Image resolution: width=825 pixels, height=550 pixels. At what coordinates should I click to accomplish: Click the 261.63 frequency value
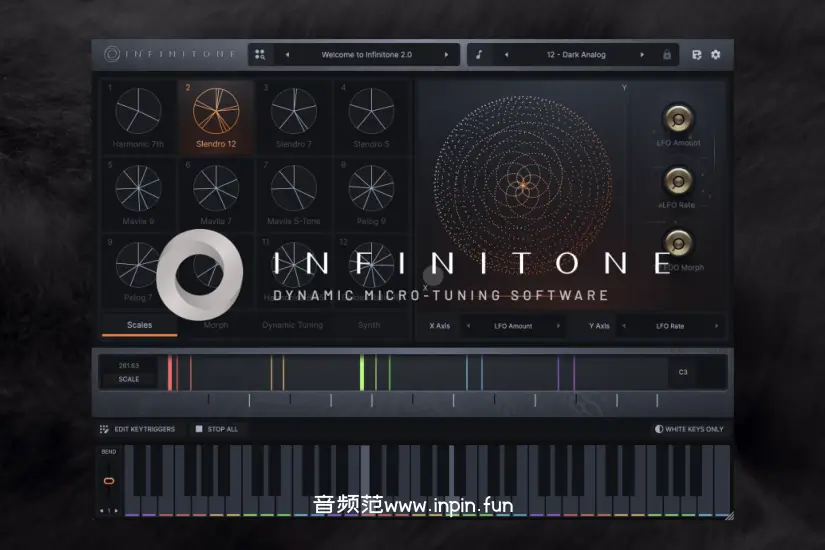point(129,365)
